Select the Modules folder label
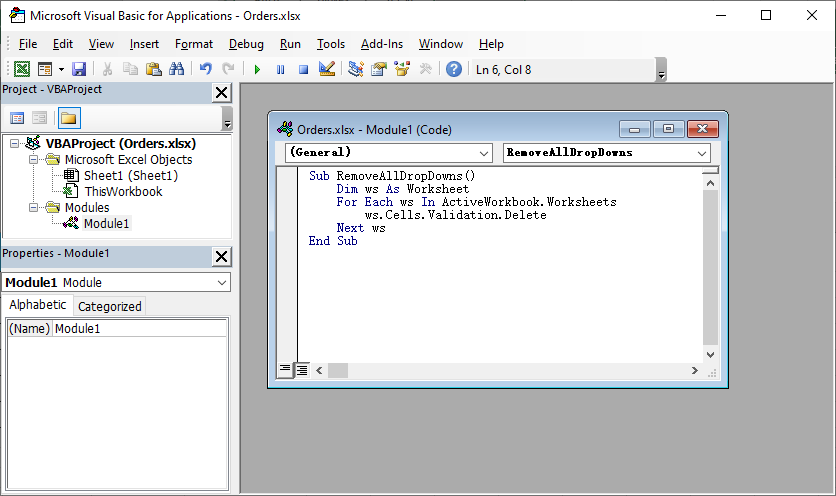This screenshot has width=836, height=496. click(x=87, y=207)
